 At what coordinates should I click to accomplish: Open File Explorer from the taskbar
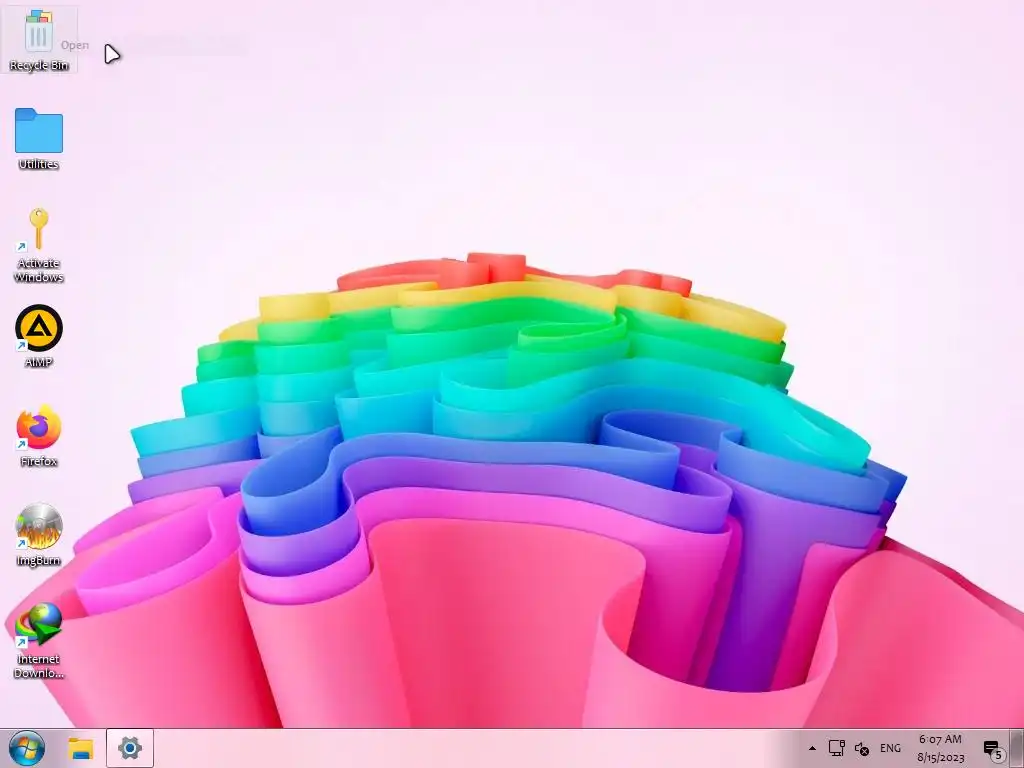tap(81, 748)
